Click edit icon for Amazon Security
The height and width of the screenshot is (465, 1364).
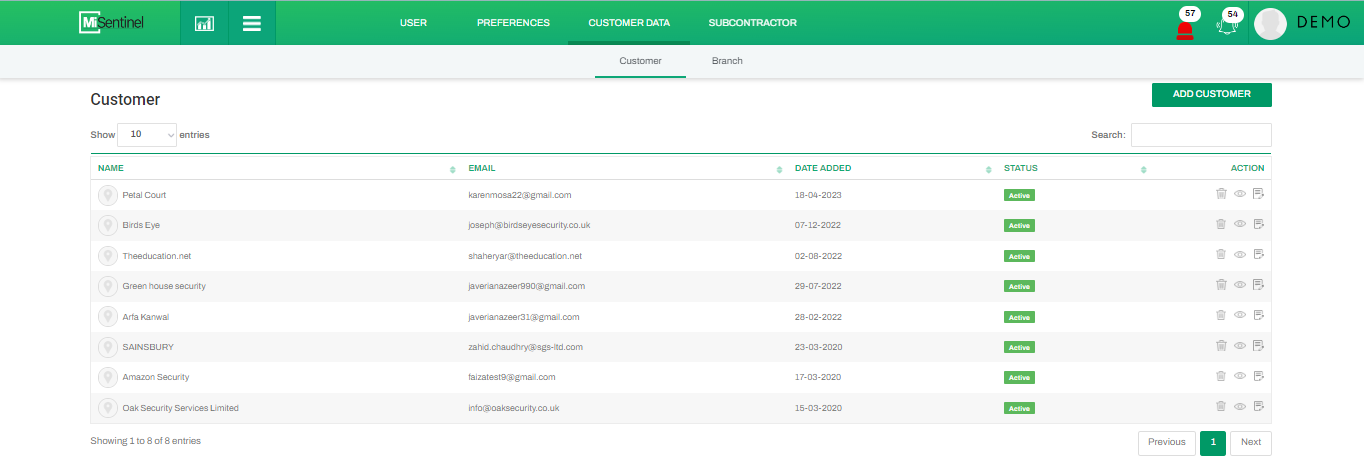click(x=1259, y=376)
